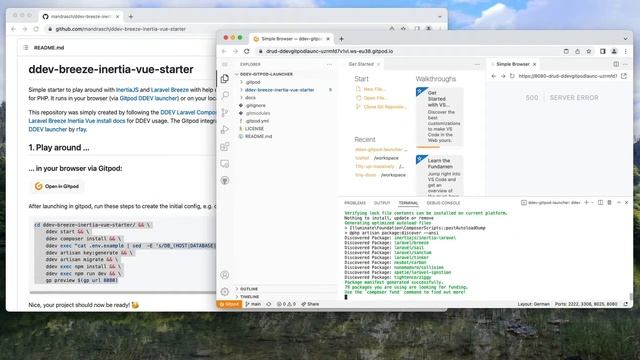Click reload in the Gitpod browser window
This screenshot has width=640, height=360.
tap(247, 51)
